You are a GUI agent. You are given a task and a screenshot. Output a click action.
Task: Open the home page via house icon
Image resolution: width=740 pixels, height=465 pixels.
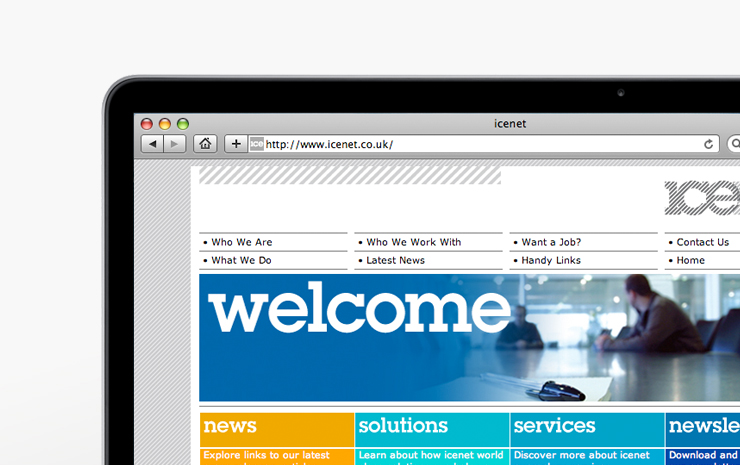coord(205,144)
